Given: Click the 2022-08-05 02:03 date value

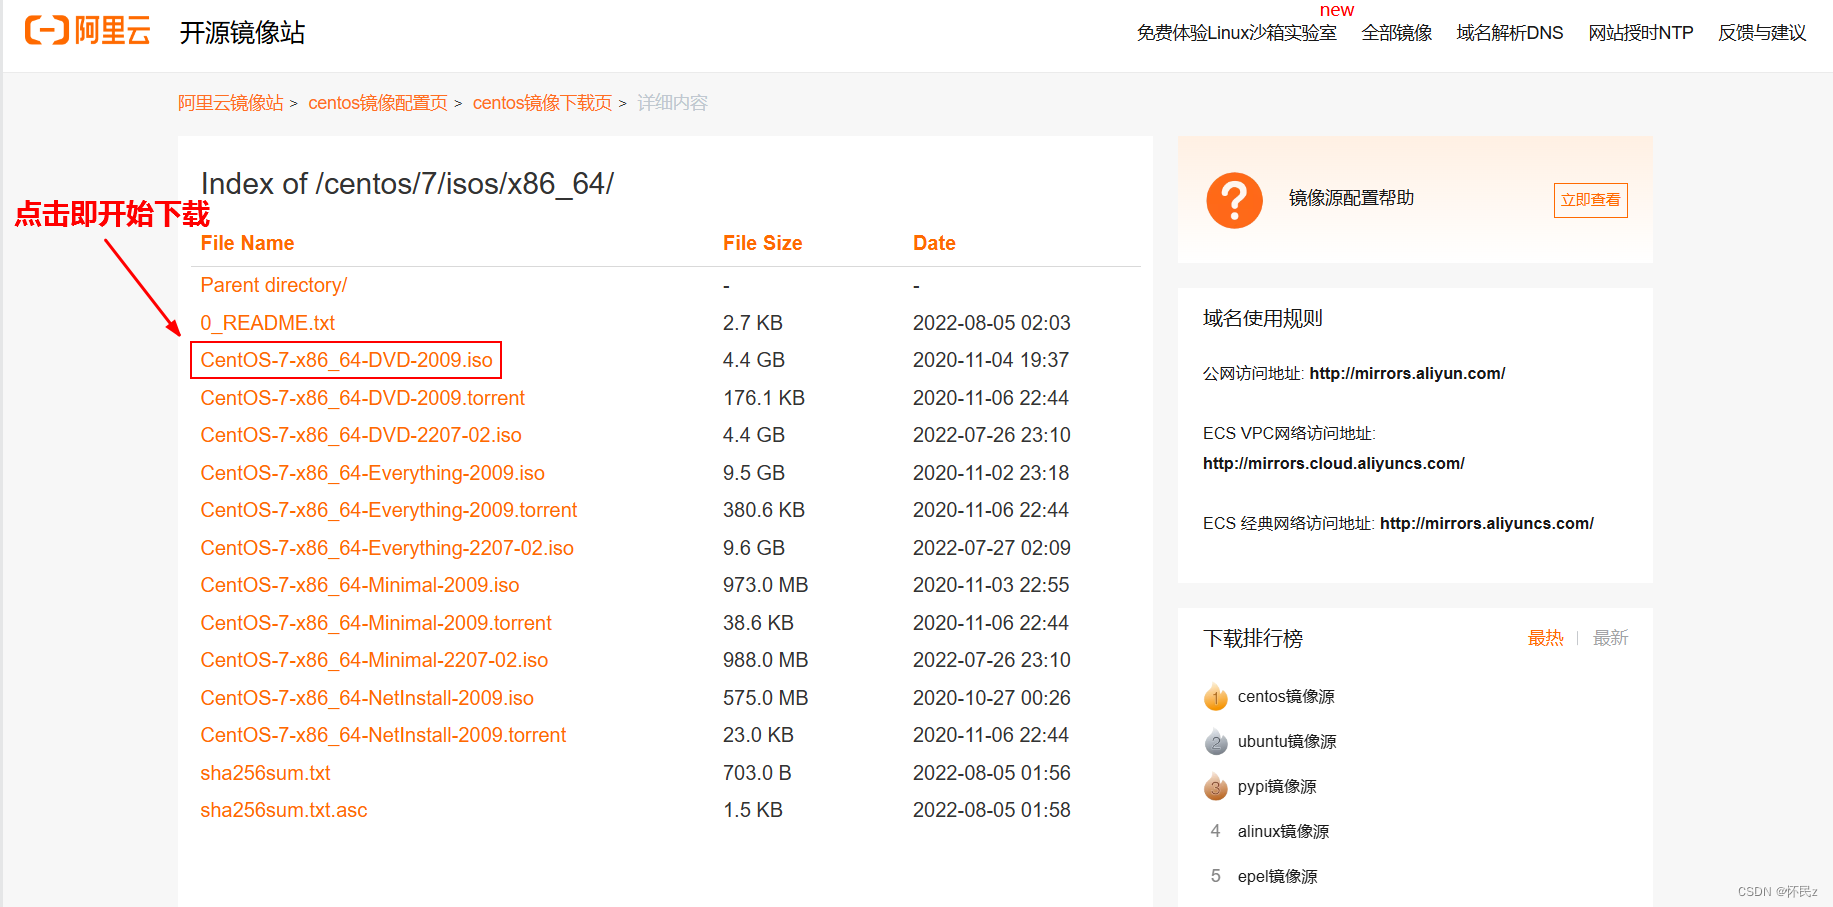Looking at the screenshot, I should [x=991, y=323].
